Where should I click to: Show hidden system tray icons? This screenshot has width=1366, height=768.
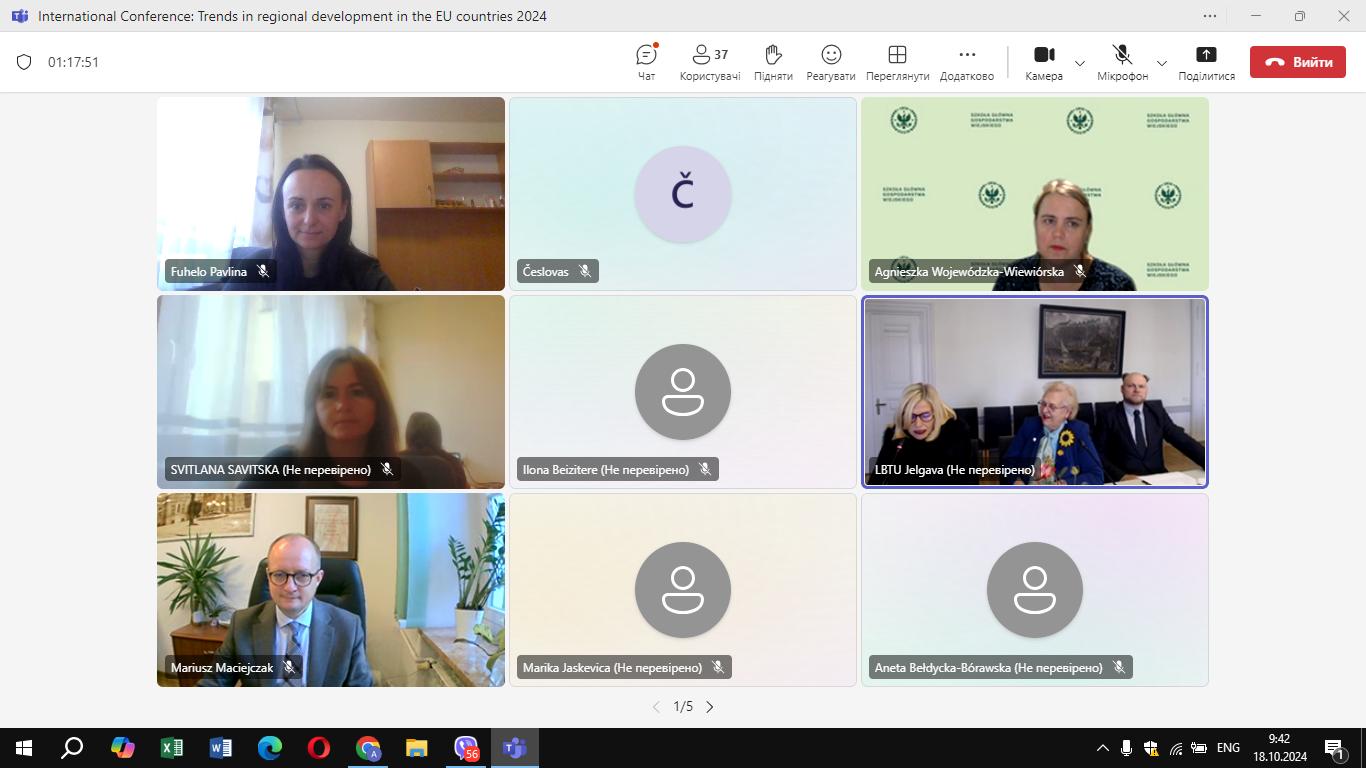pos(1102,748)
